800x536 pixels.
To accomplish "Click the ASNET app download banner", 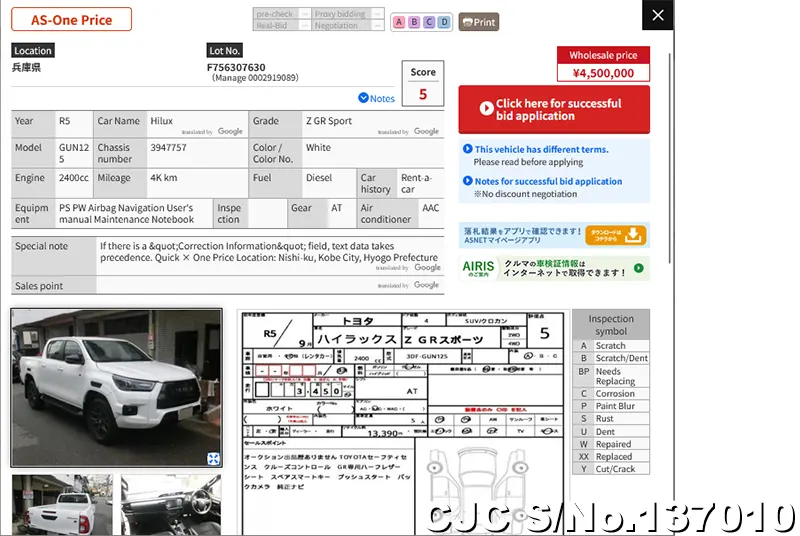I will pos(554,235).
